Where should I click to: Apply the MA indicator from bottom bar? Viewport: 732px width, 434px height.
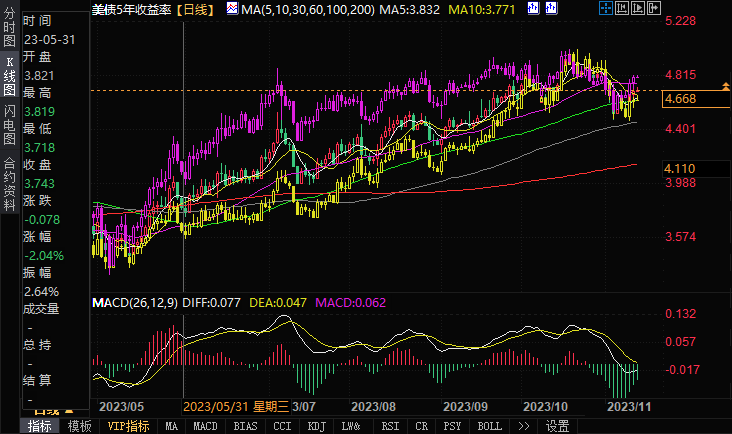point(172,426)
